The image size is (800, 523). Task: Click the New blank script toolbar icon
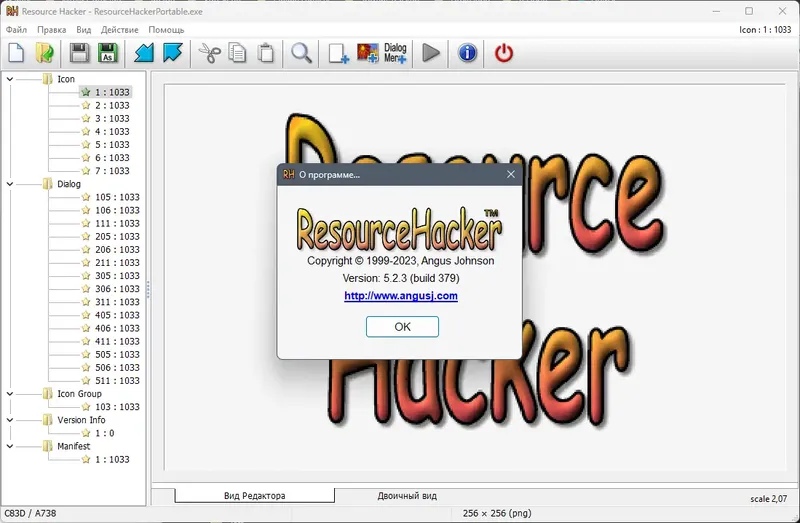(16, 53)
